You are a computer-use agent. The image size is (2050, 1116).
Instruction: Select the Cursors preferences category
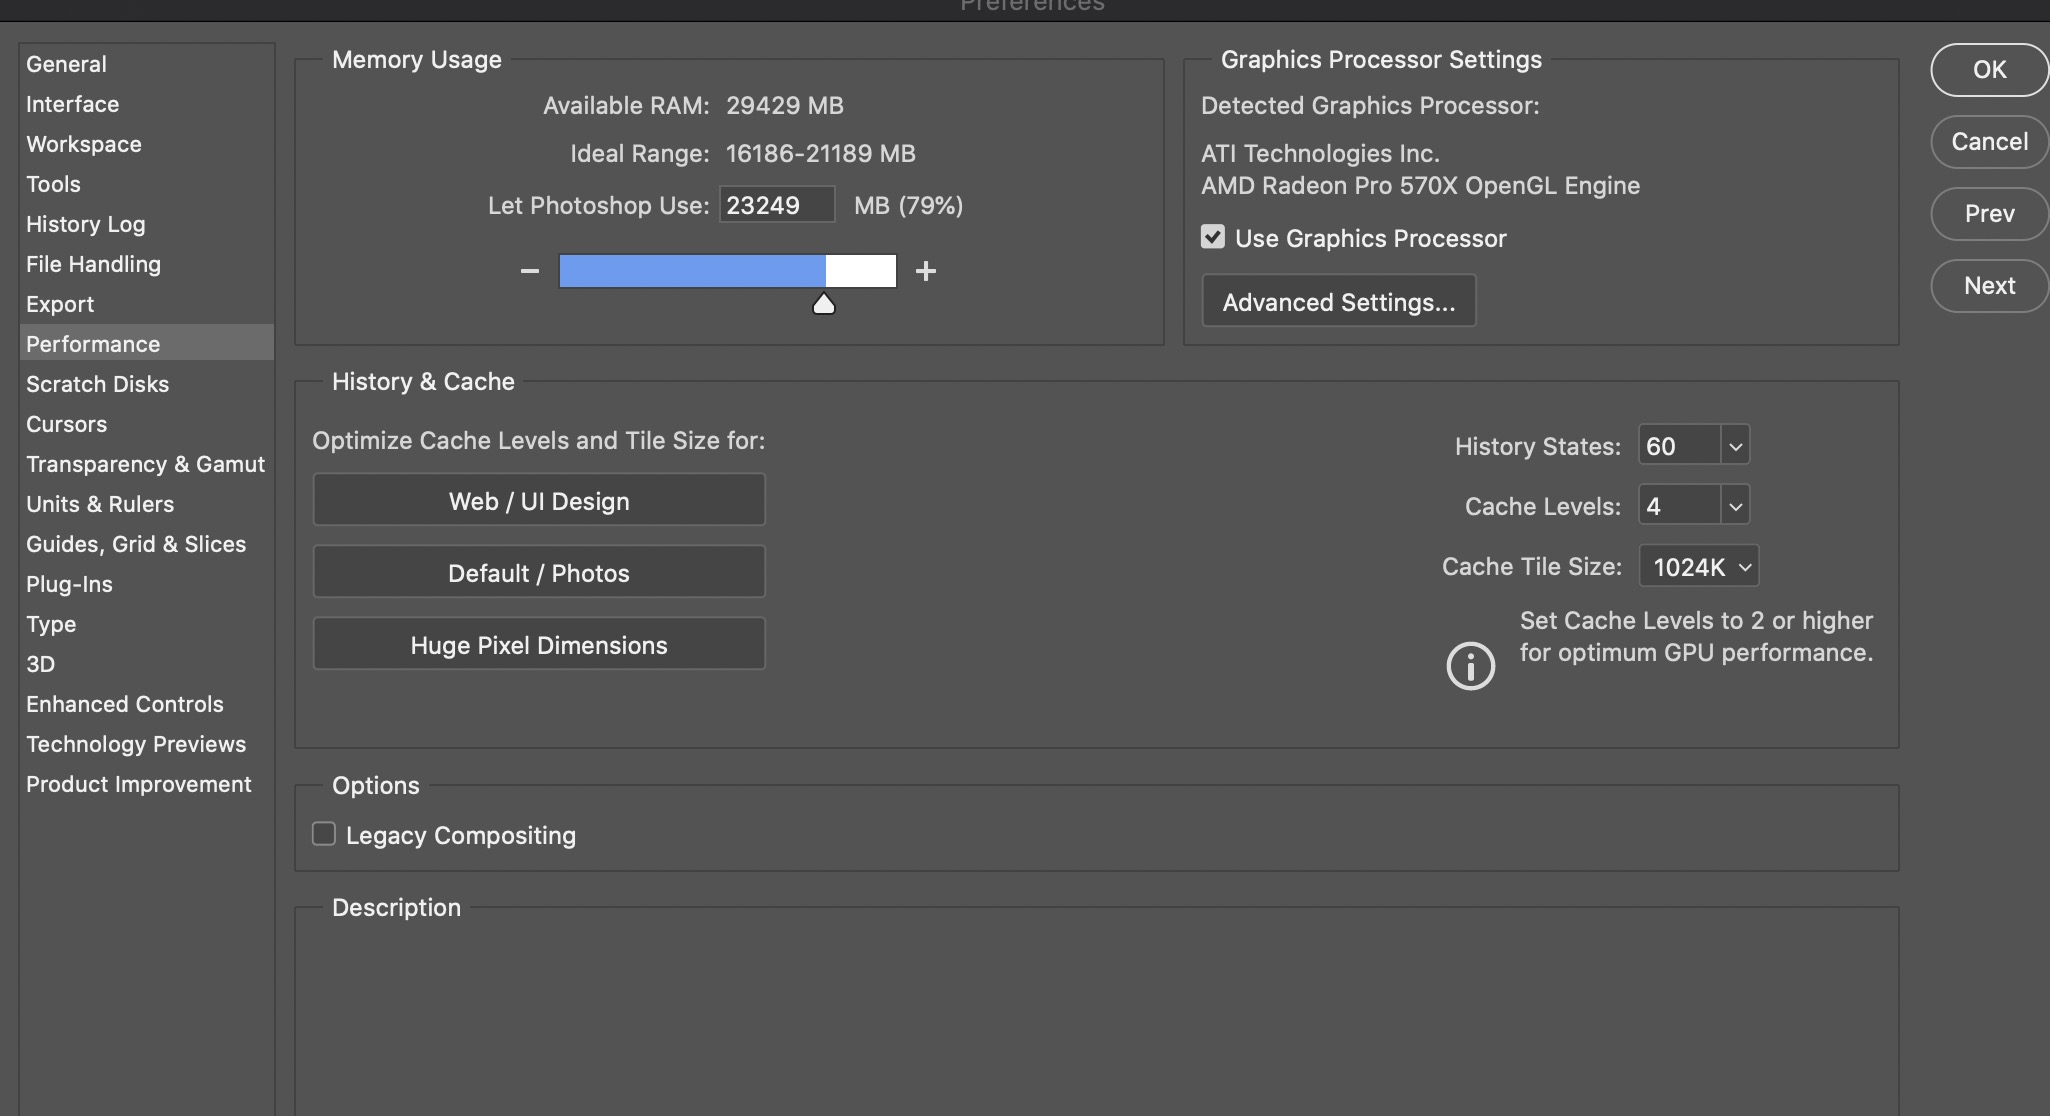pos(66,424)
